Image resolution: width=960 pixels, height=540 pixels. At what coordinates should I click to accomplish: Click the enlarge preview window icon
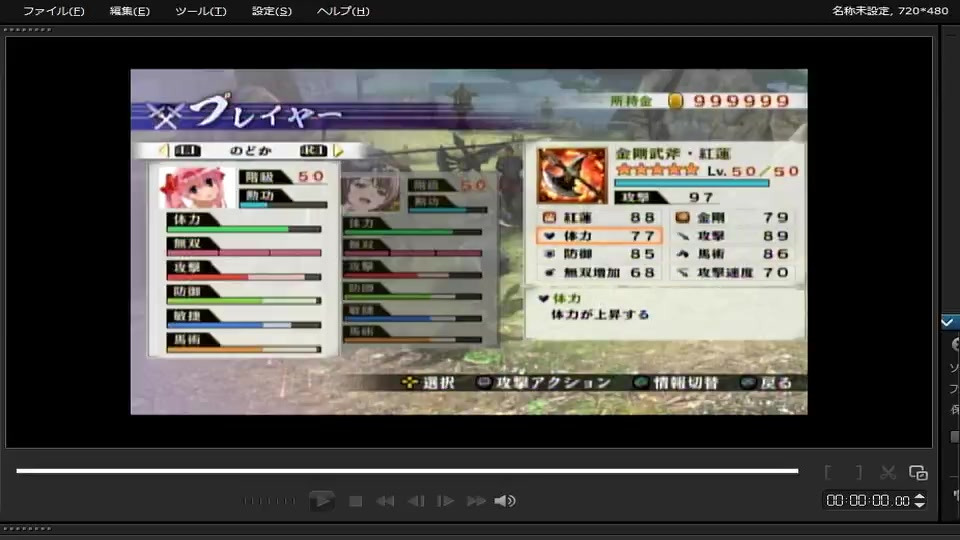tap(918, 472)
